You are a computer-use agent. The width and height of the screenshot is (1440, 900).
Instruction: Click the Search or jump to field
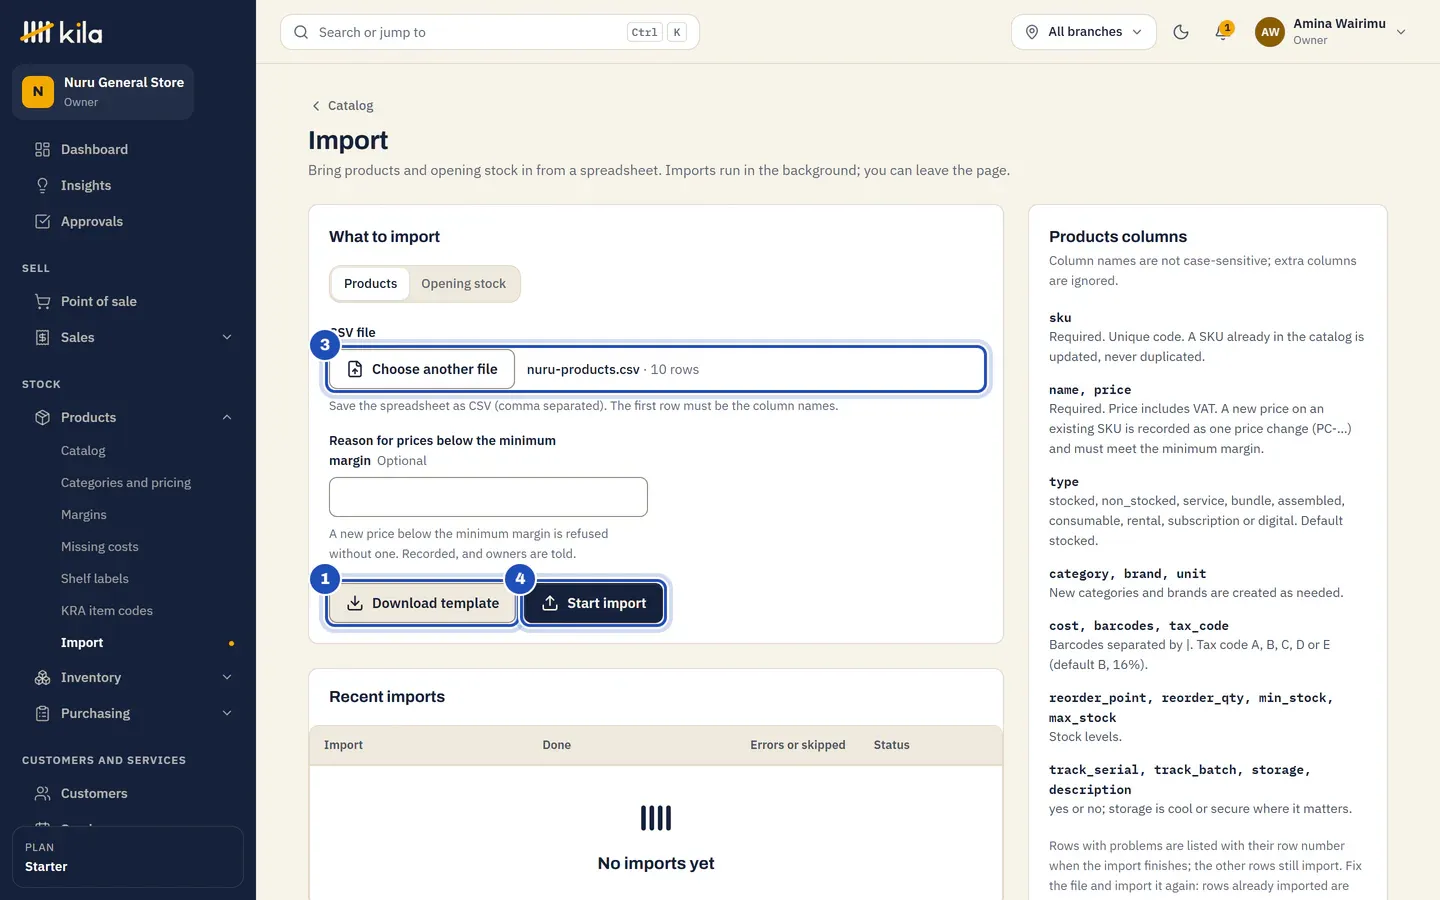490,32
